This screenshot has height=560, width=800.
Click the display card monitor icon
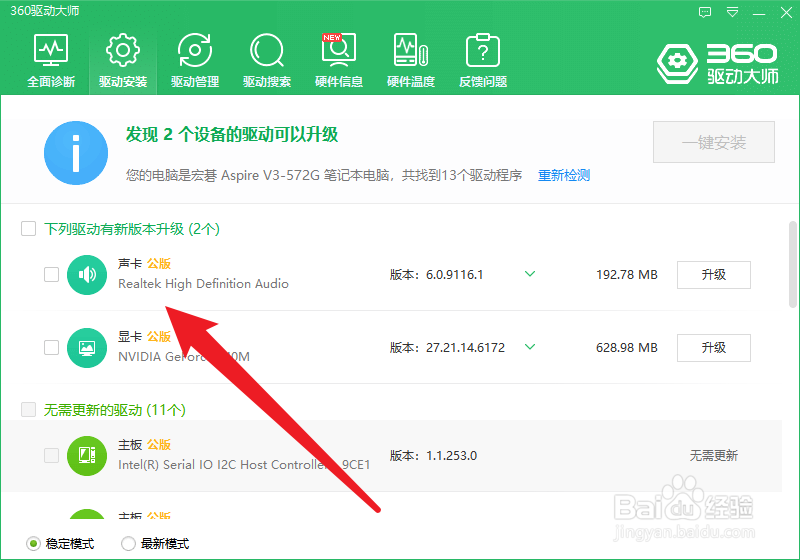point(87,348)
